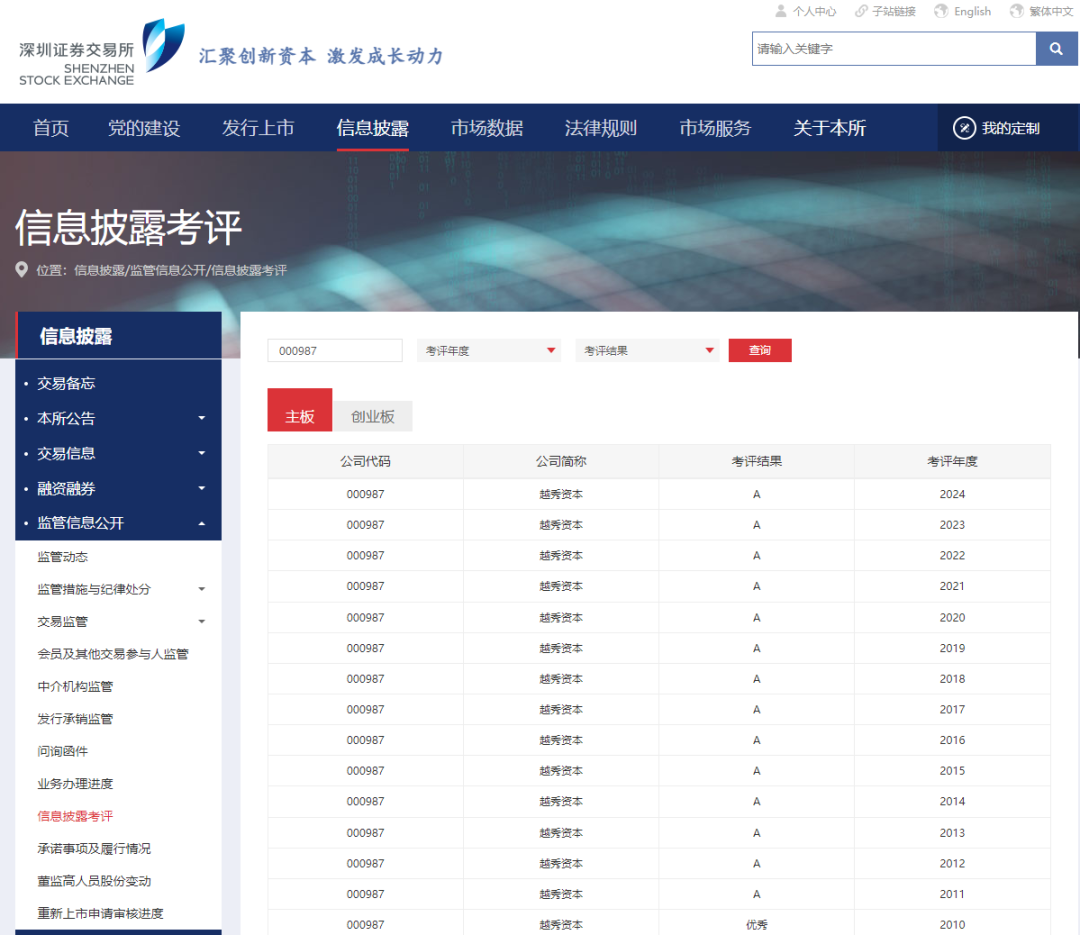
Task: Focus the keyword search box
Action: (893, 49)
